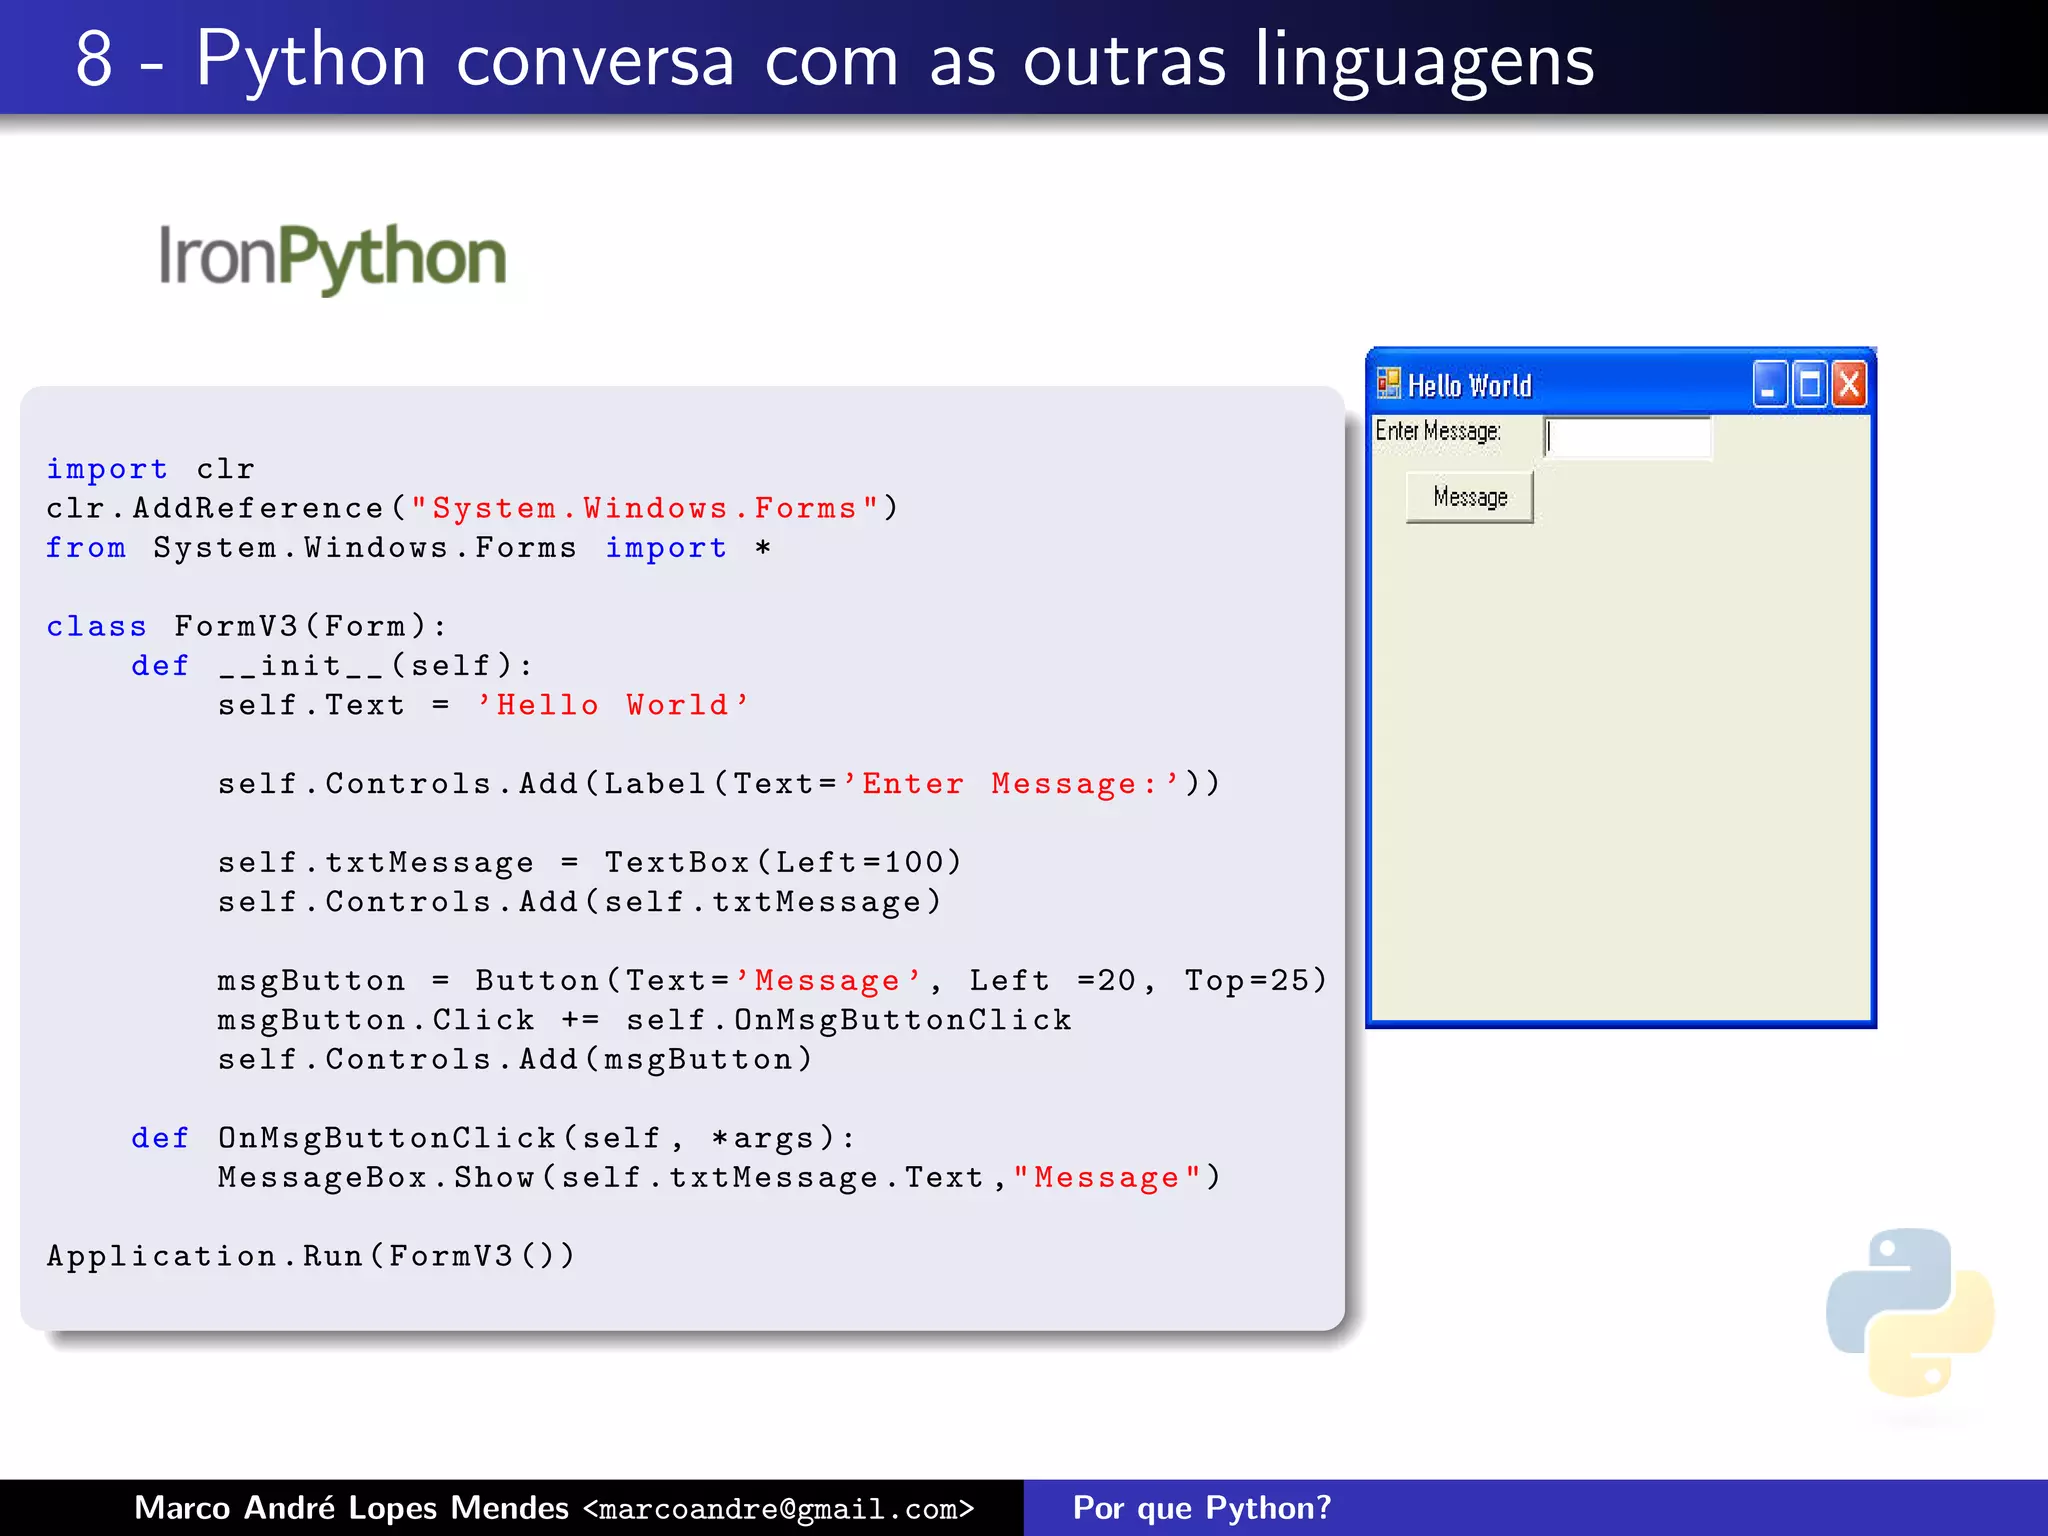Click 'from System.Windows.Forms import *' line
The height and width of the screenshot is (1536, 2048).
click(408, 548)
